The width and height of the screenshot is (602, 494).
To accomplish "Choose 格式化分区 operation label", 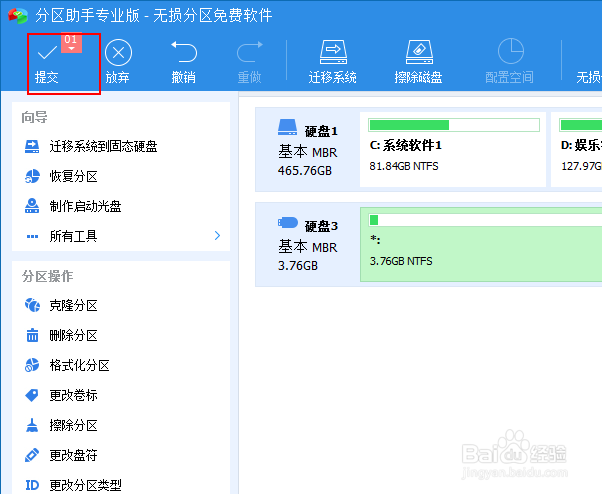I will click(79, 365).
